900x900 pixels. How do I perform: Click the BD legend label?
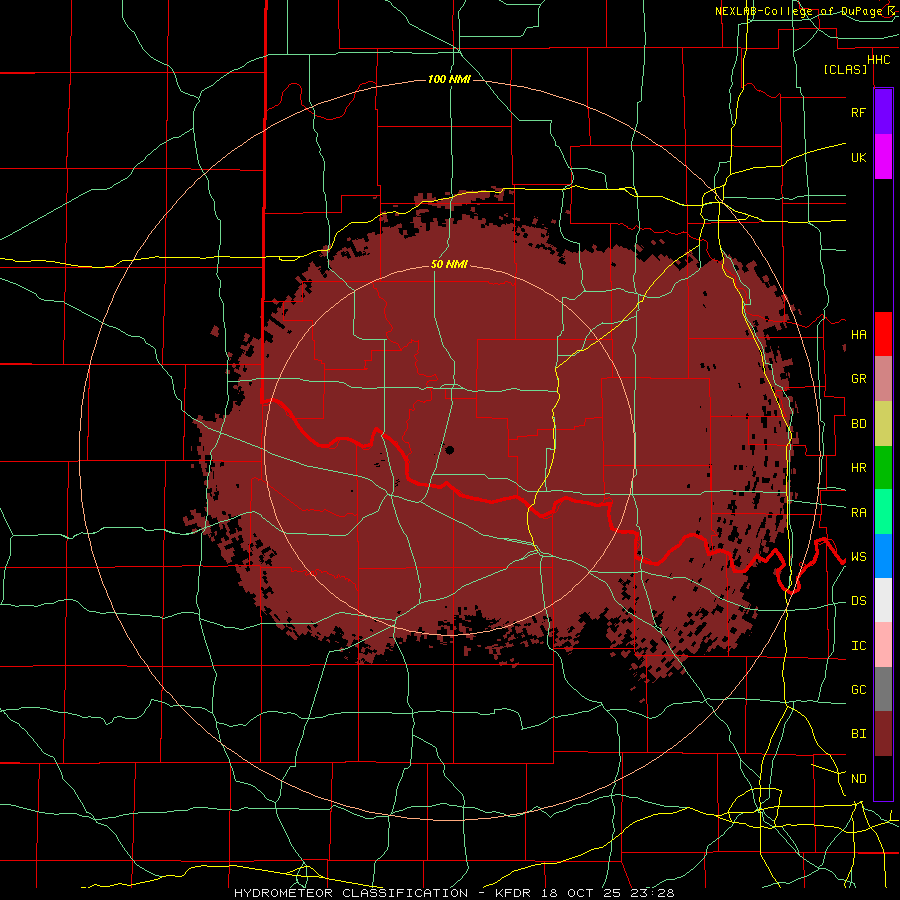tap(858, 424)
